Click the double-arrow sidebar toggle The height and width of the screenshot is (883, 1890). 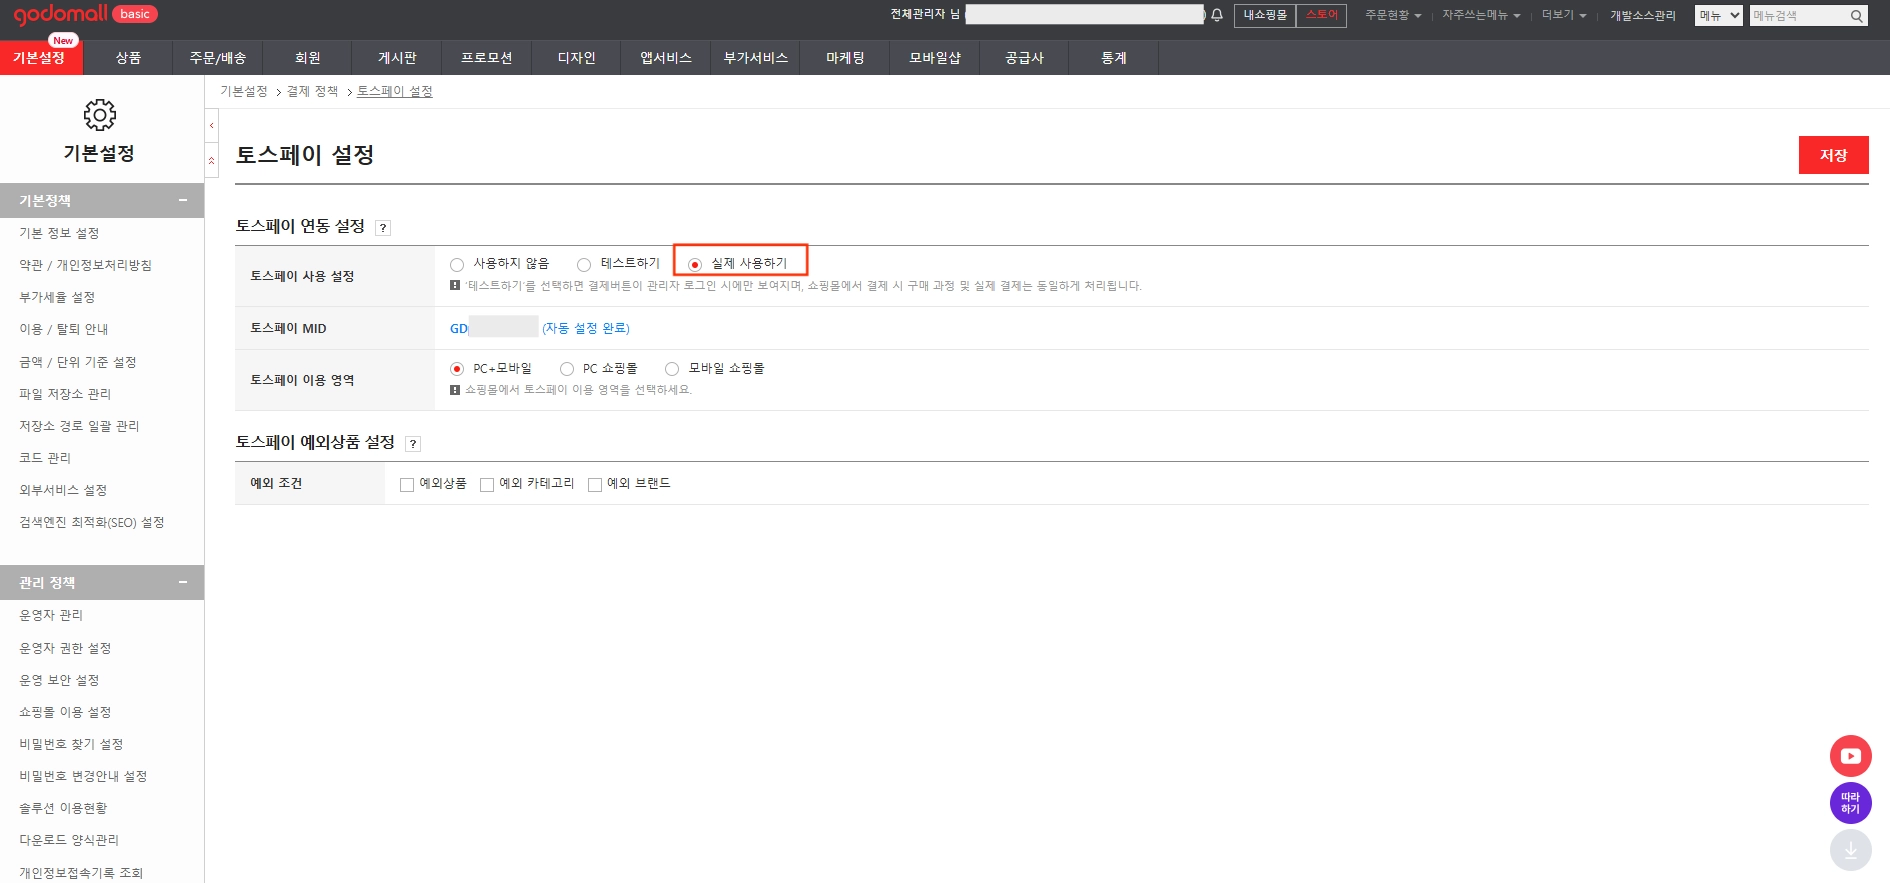[x=211, y=160]
